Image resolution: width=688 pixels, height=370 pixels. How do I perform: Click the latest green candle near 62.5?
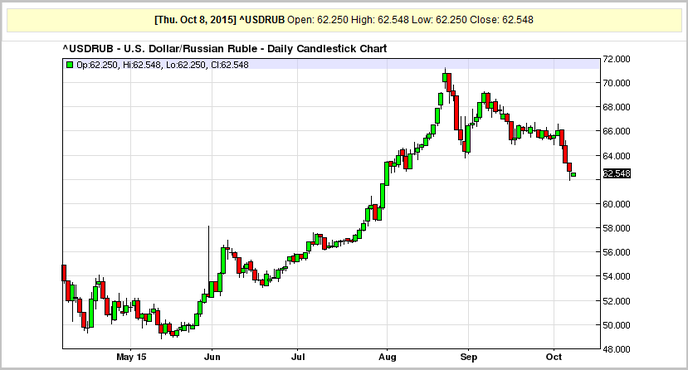(573, 175)
